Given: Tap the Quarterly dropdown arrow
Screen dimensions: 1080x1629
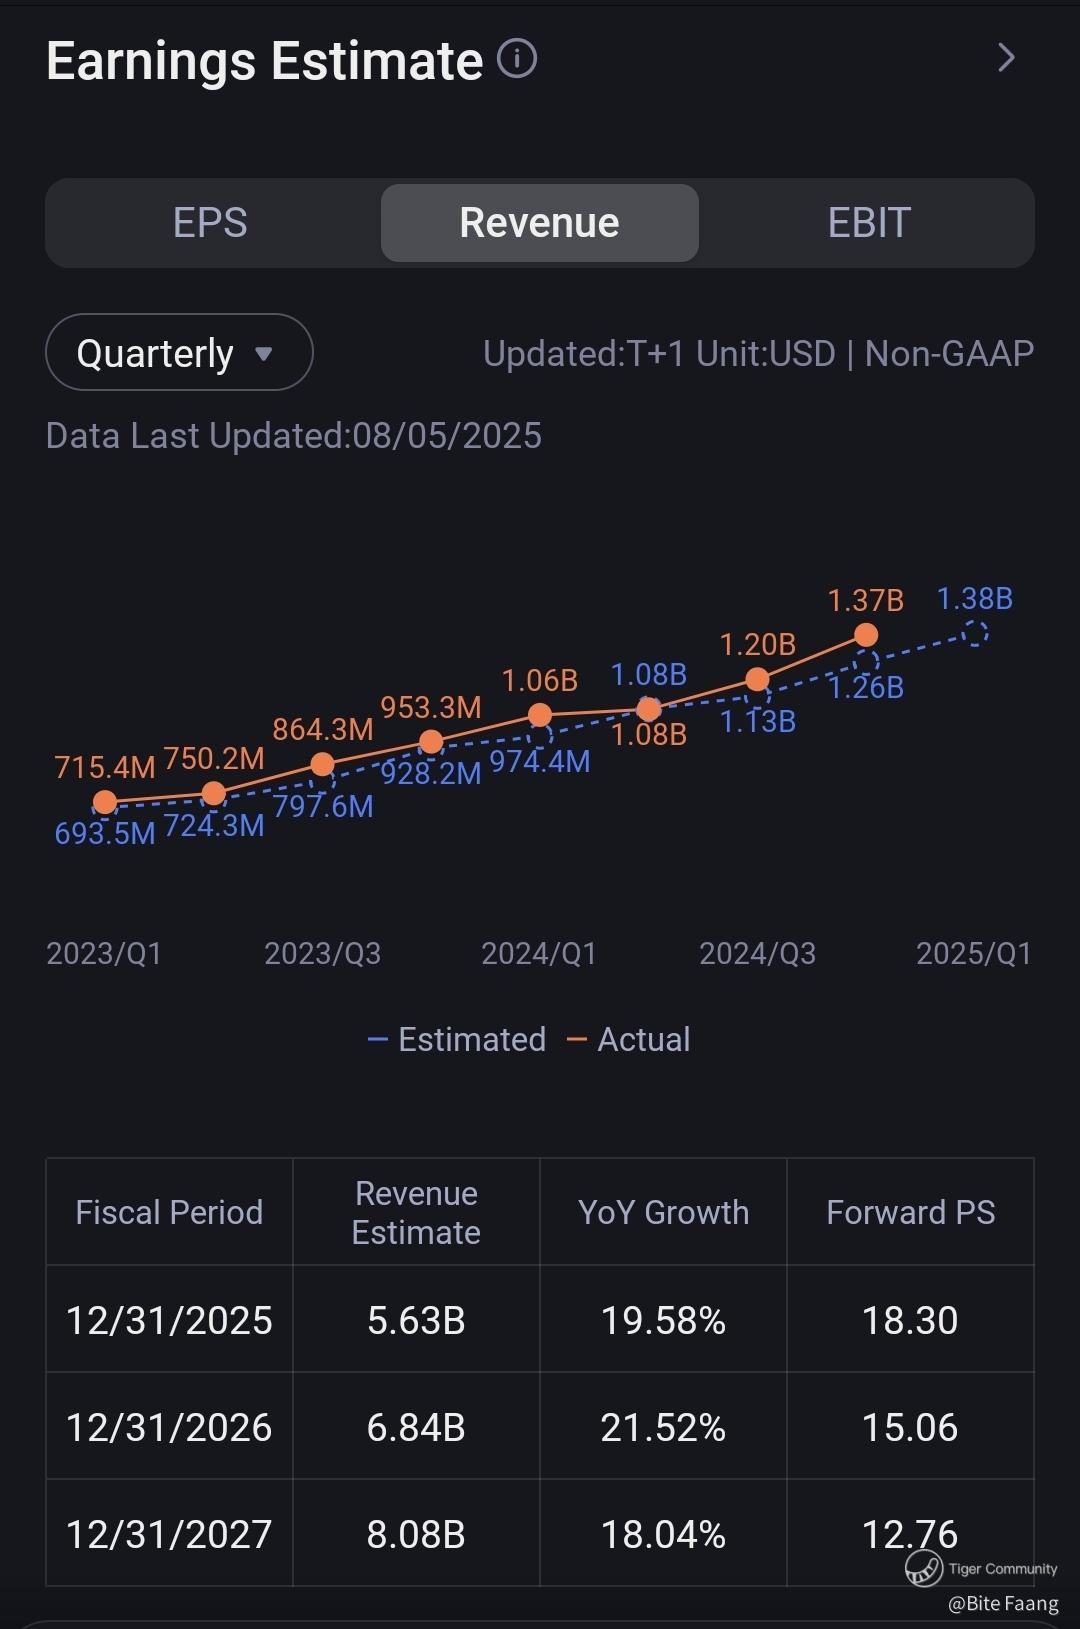Looking at the screenshot, I should (x=264, y=353).
